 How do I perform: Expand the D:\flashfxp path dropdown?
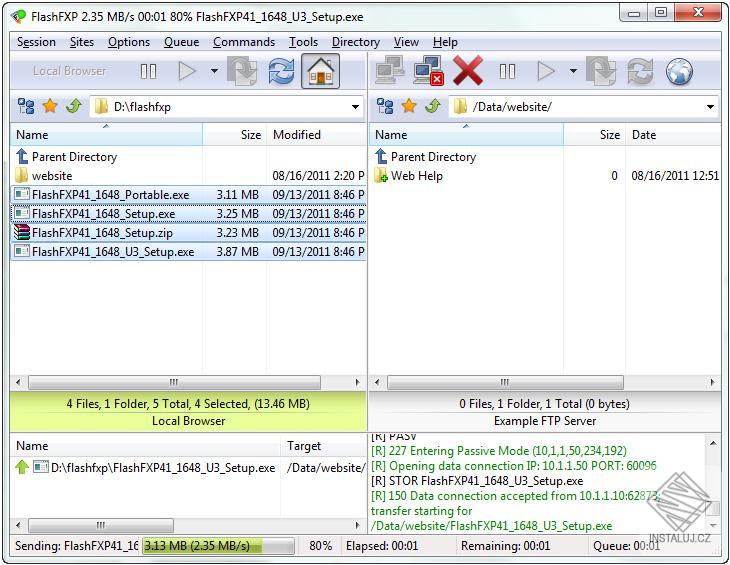coord(355,107)
